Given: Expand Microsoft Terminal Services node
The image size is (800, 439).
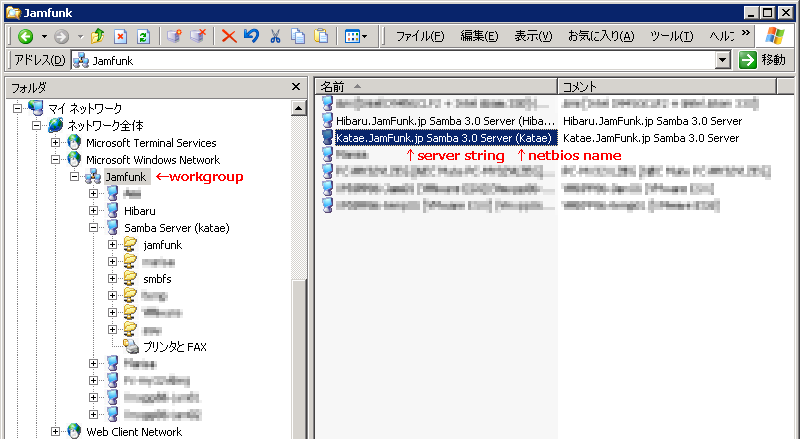Looking at the screenshot, I should tap(56, 142).
